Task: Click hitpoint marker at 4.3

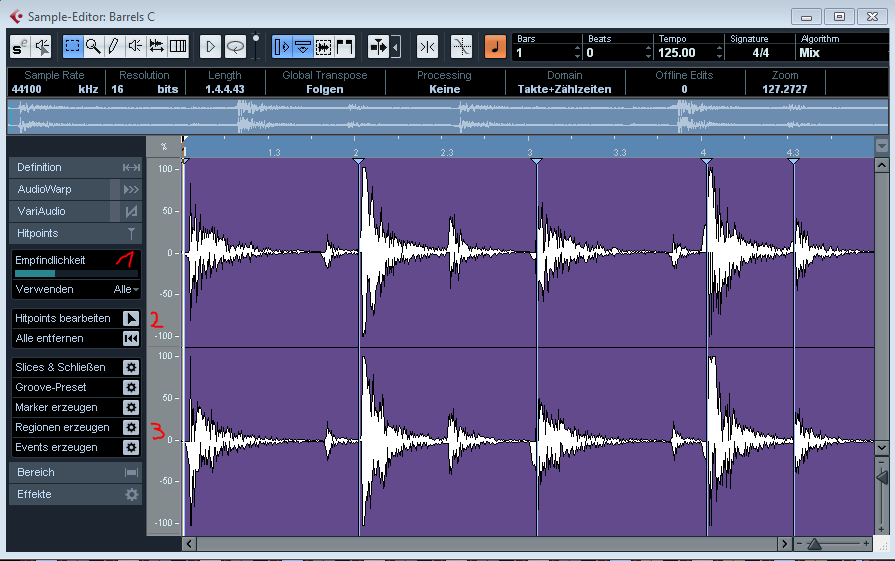Action: 793,162
